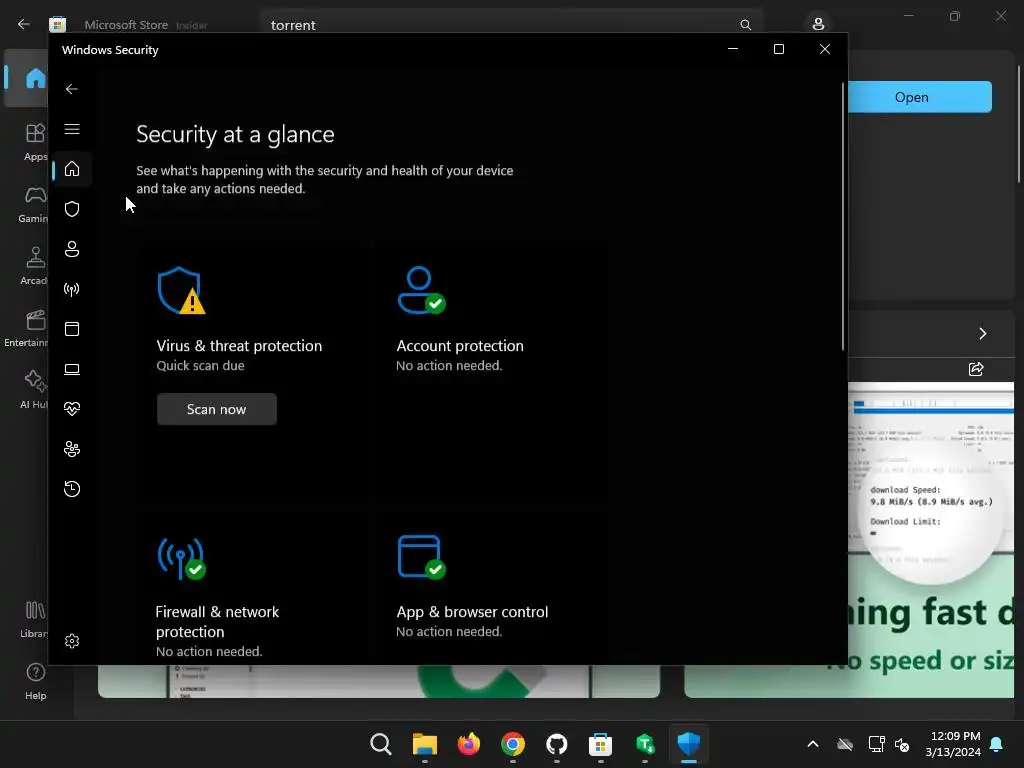
Task: Click Open button in Microsoft Store
Action: [x=920, y=97]
